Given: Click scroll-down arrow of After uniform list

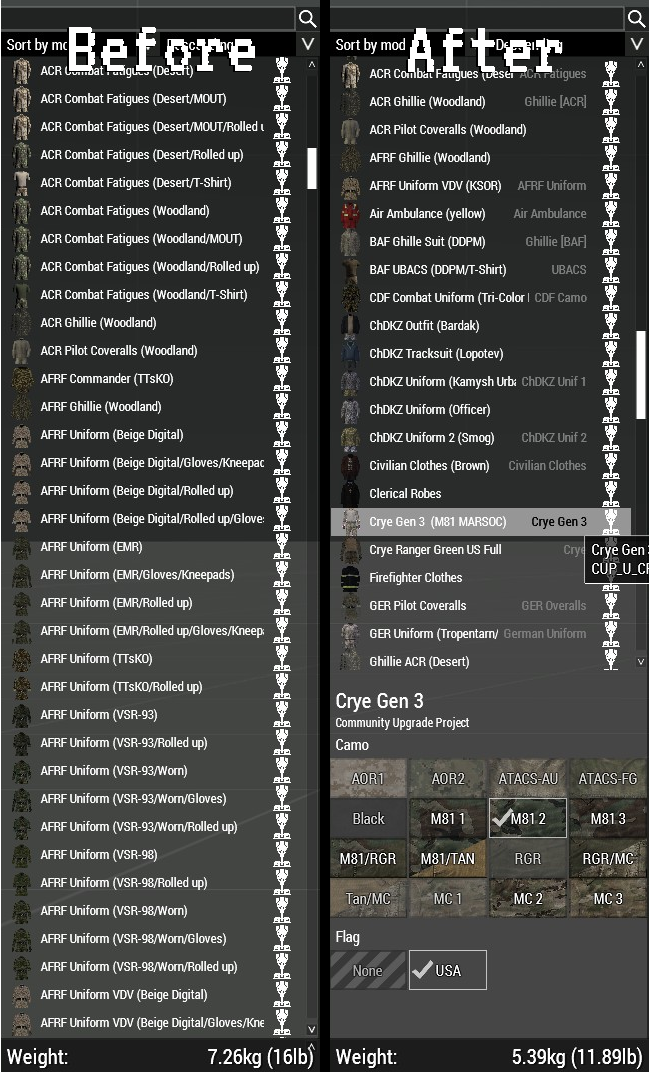Looking at the screenshot, I should pos(641,662).
